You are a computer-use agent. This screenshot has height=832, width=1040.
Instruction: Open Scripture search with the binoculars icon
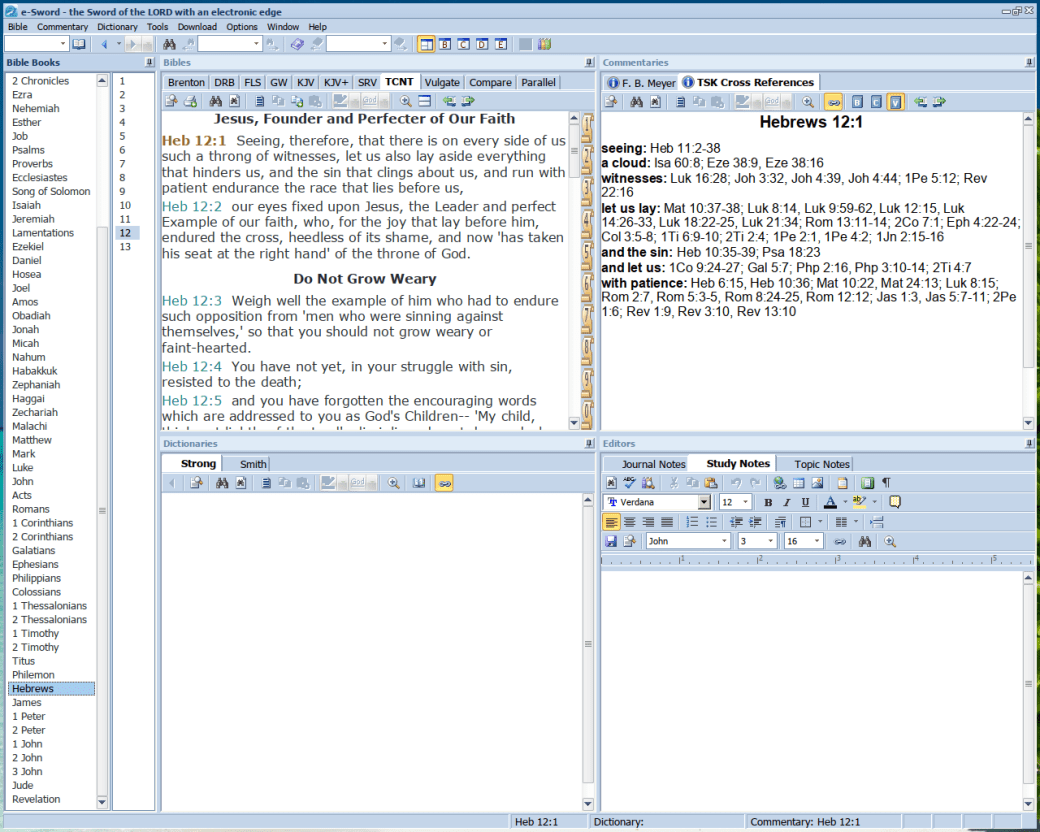(x=216, y=101)
